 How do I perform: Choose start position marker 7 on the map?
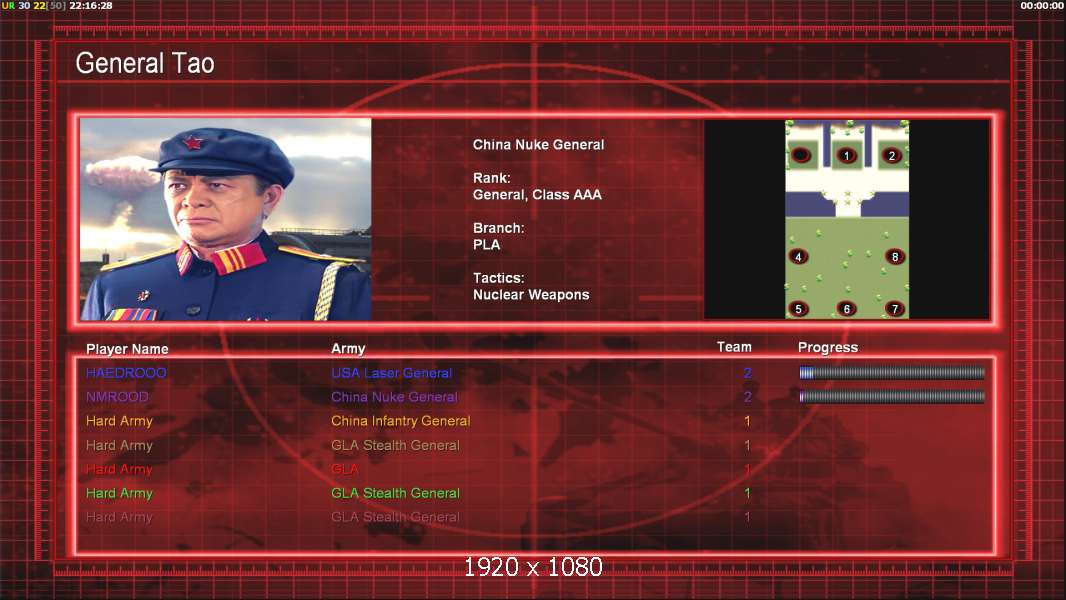click(x=895, y=308)
